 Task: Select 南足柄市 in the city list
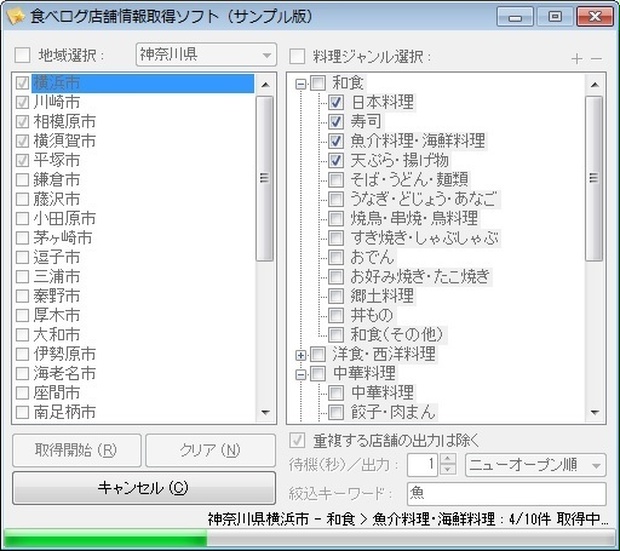(64, 412)
